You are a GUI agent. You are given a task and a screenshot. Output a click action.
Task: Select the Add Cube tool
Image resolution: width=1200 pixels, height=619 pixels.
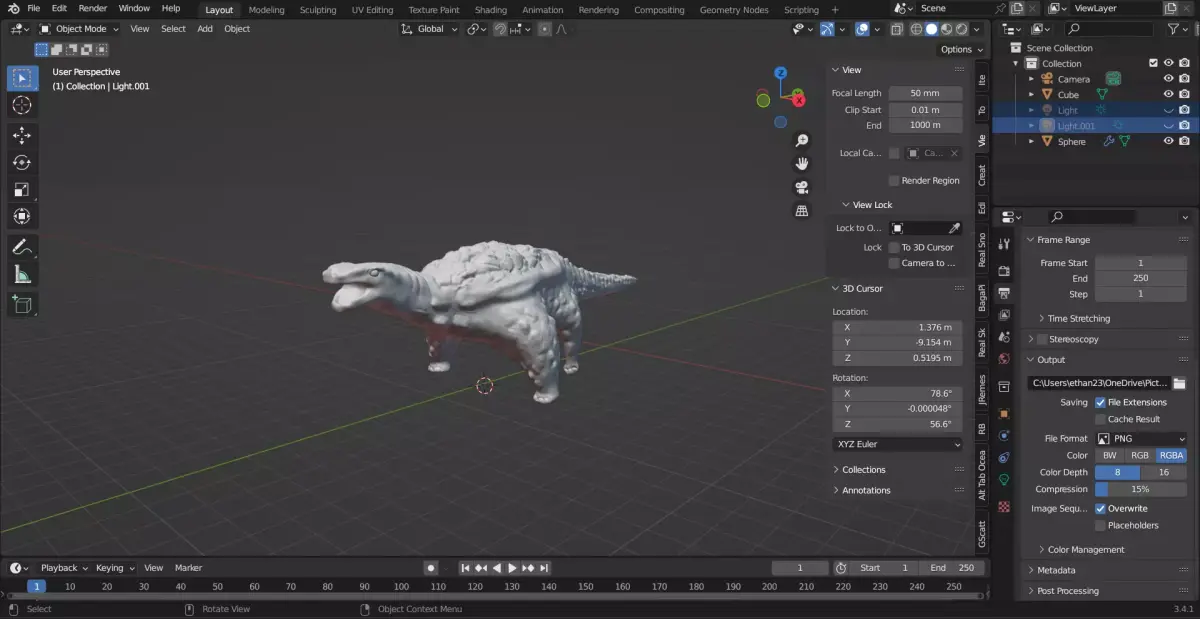coord(22,303)
